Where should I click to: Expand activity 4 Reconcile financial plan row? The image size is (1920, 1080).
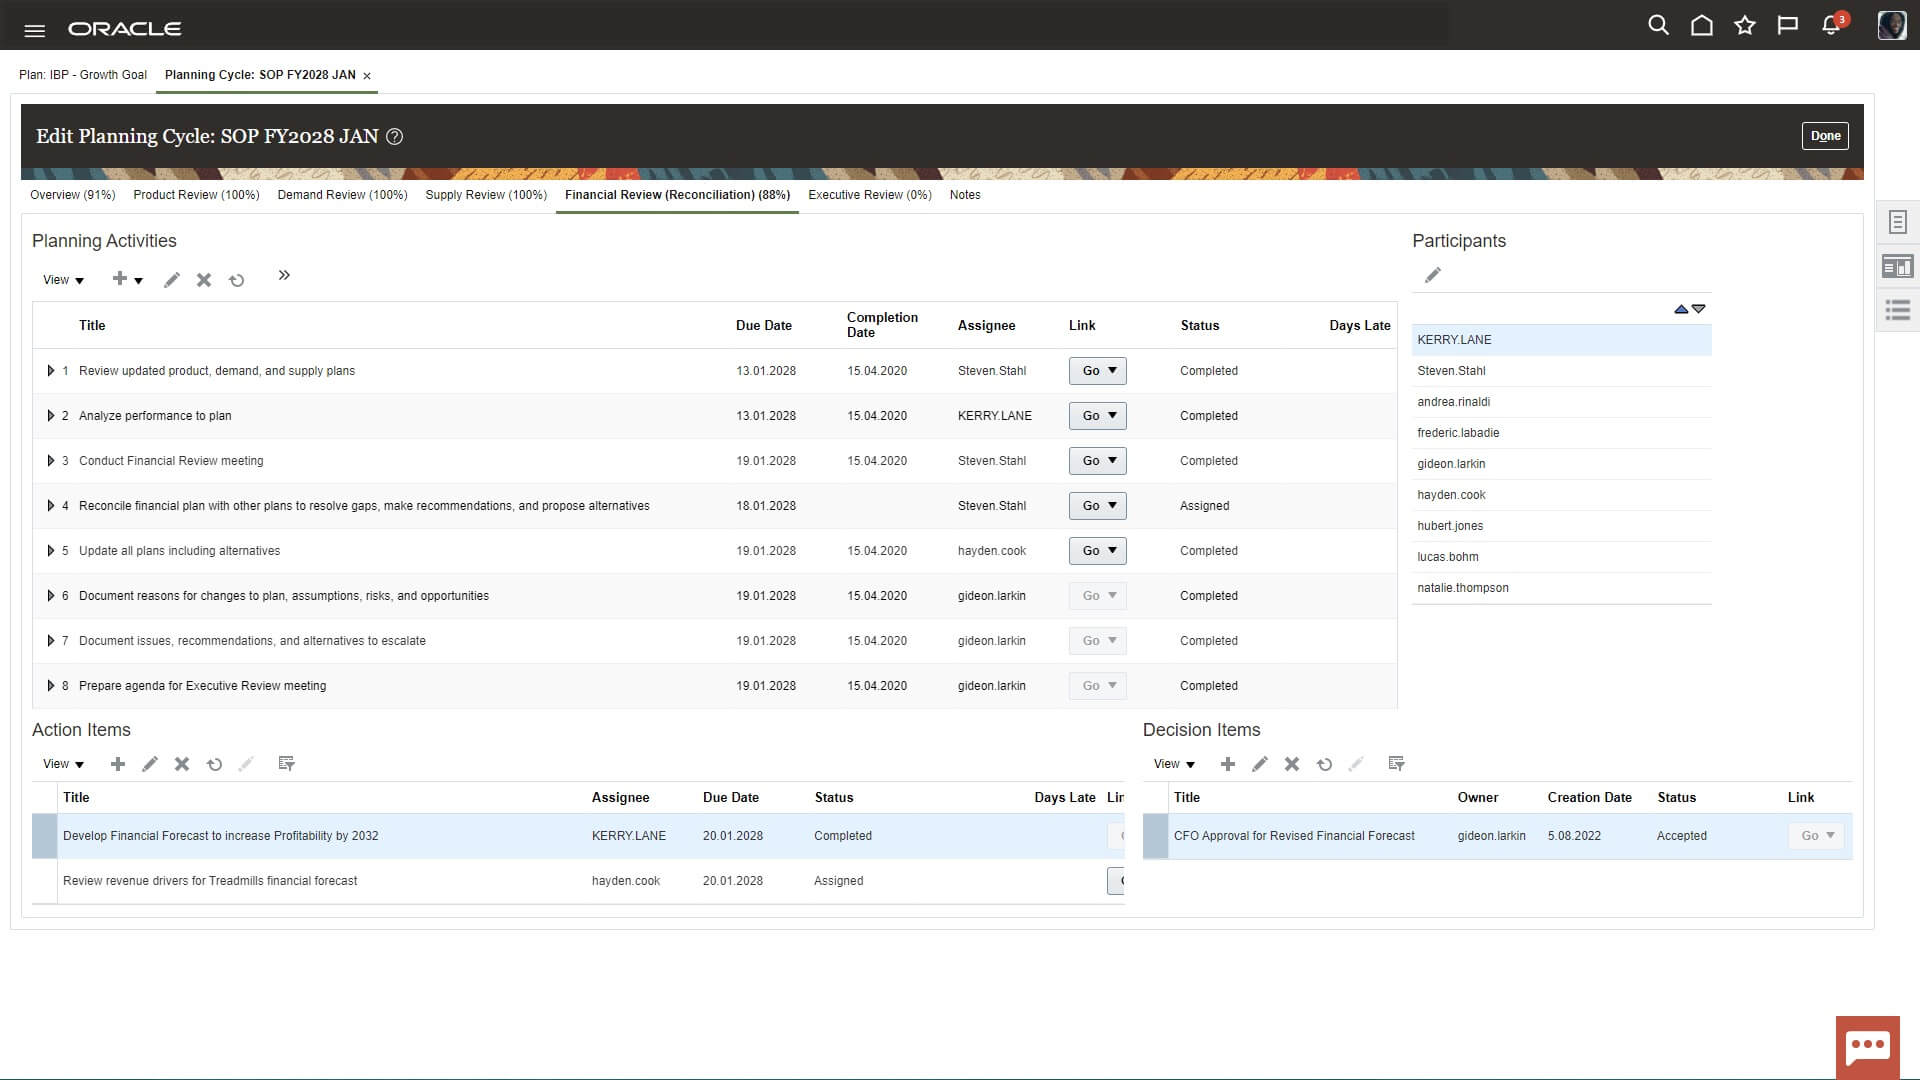(51, 506)
